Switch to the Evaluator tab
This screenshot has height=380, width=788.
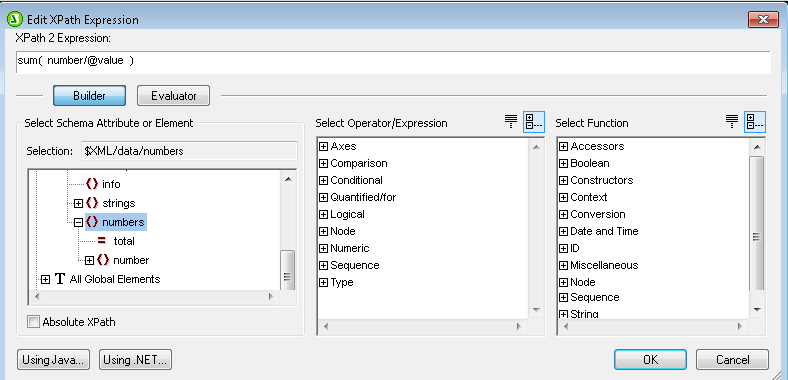click(173, 96)
